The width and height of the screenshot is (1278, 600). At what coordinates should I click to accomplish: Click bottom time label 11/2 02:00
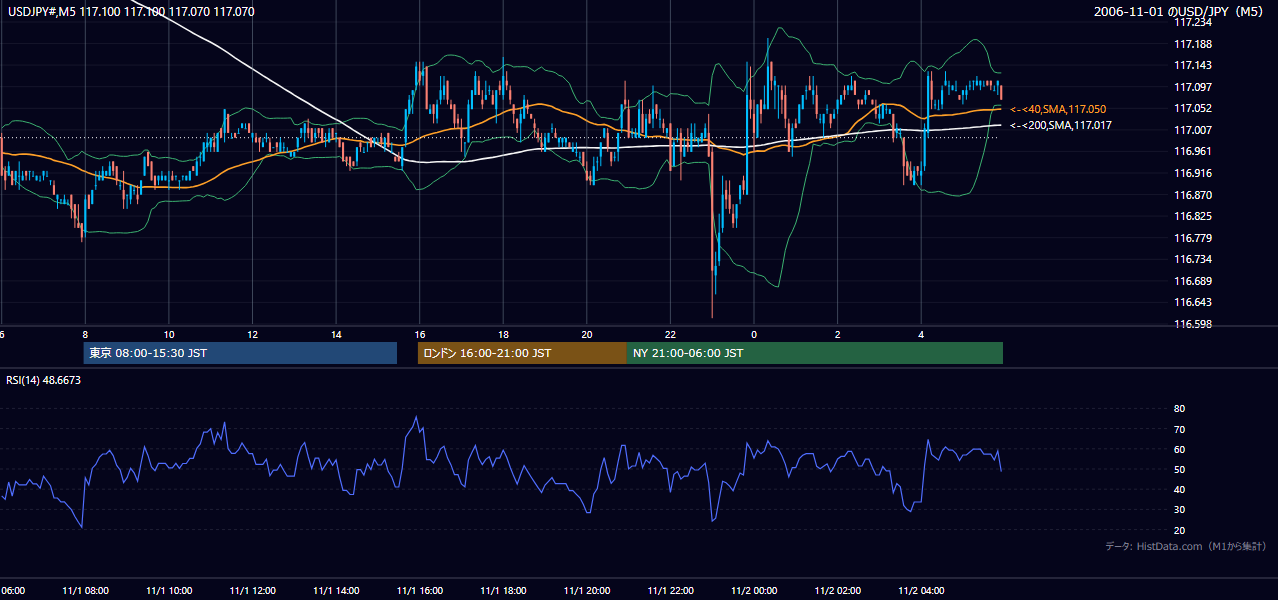click(x=838, y=591)
